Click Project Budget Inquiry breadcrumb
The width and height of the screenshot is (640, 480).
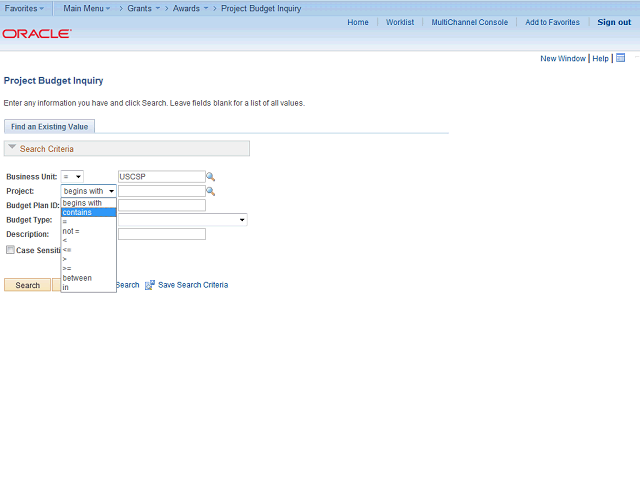(261, 8)
